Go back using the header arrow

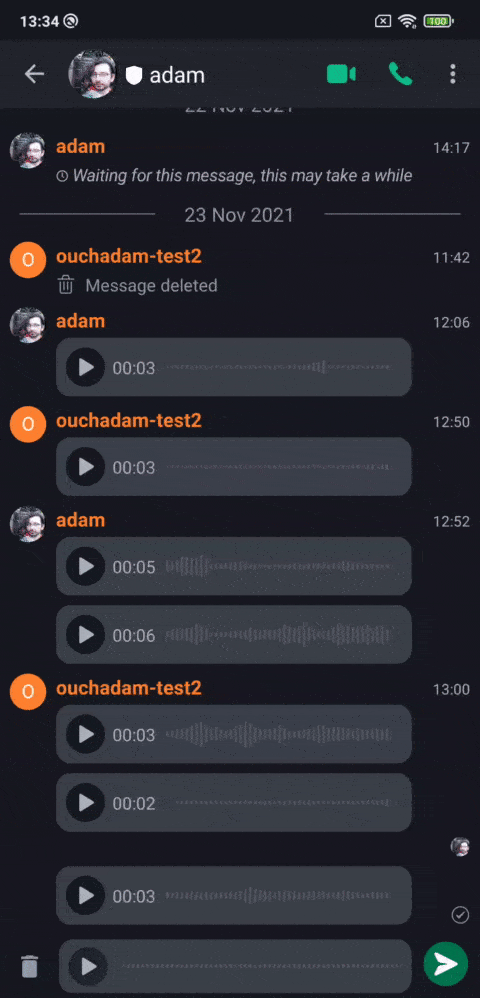[34, 74]
